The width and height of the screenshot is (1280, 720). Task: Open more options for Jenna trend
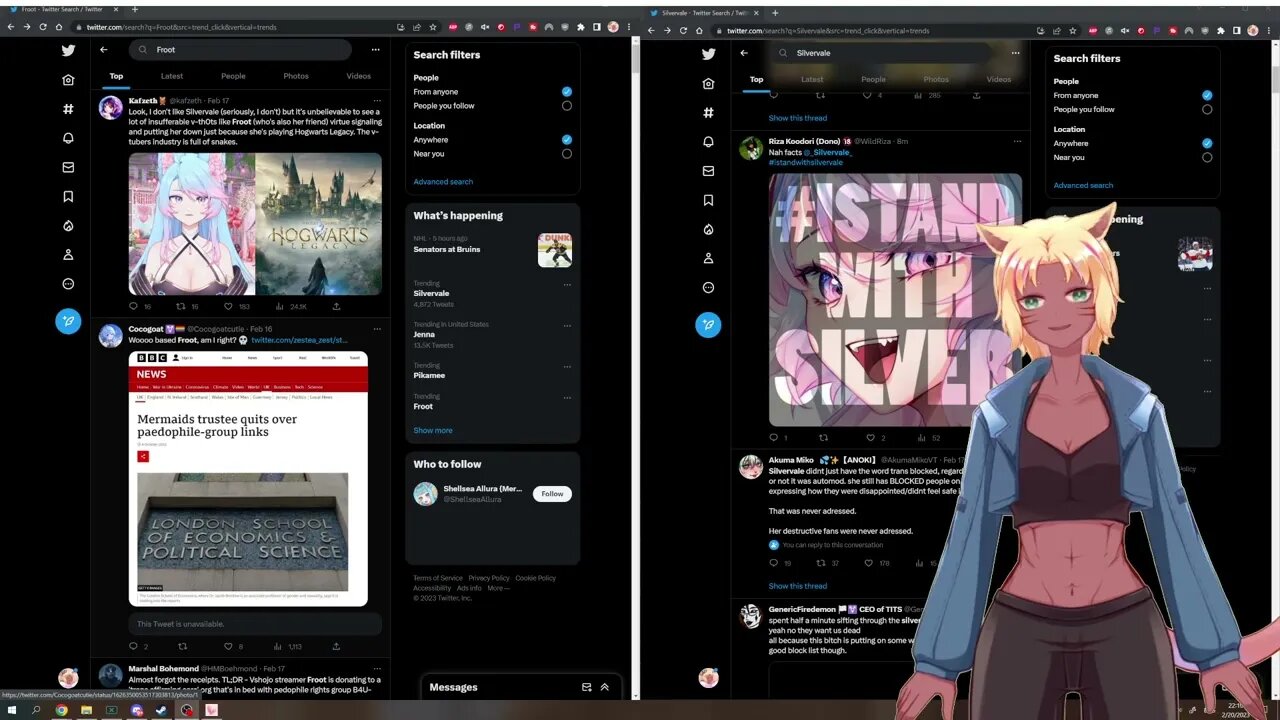pos(567,325)
